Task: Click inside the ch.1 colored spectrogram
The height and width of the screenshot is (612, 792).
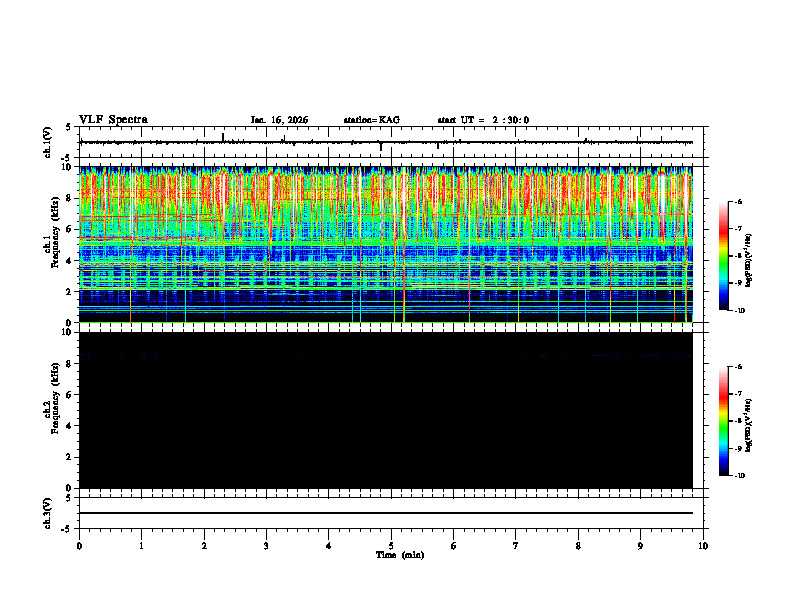Action: coord(385,244)
